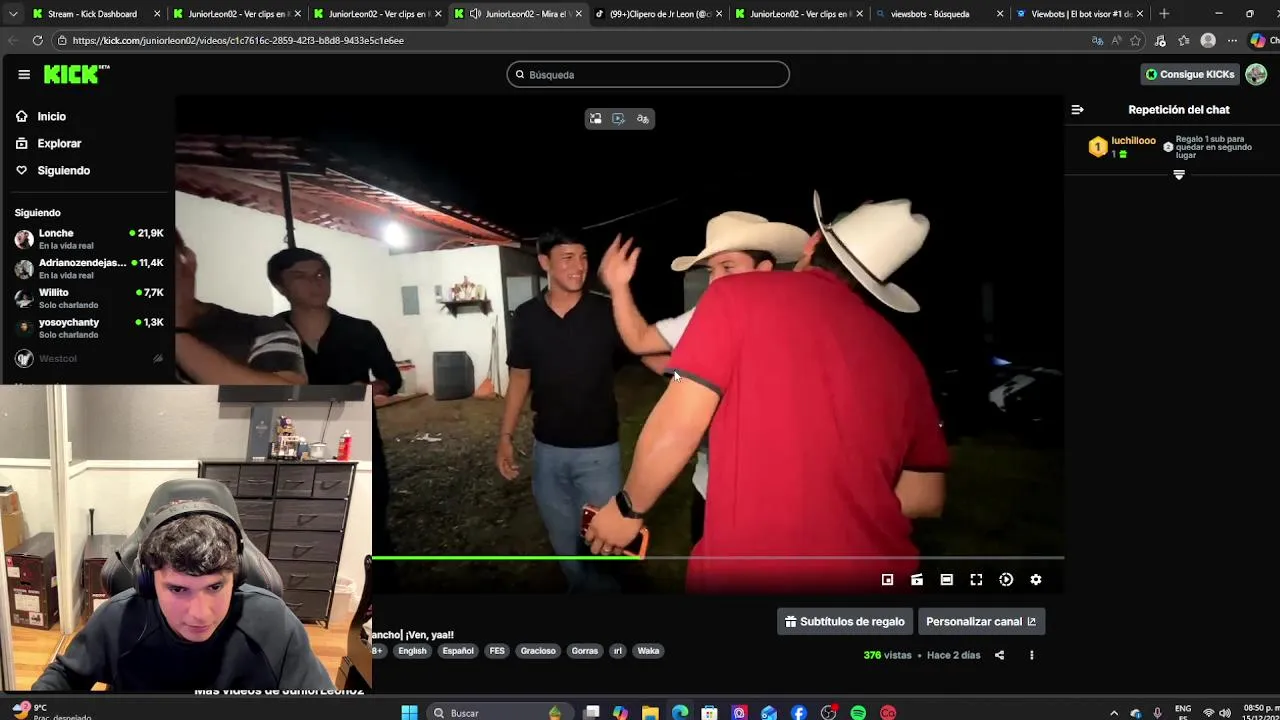Click Consigue KICKs button
Screen dimensions: 1280x720
pos(1190,74)
